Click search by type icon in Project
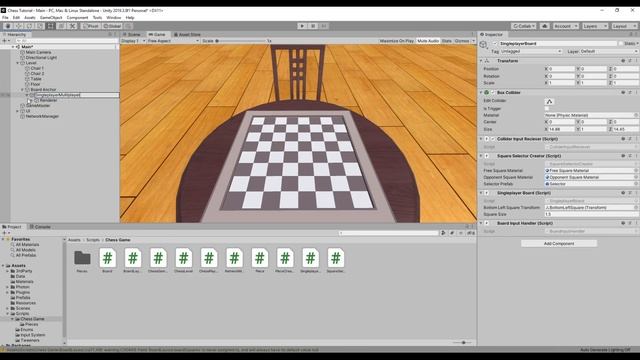Viewport: 640px width, 360px height. [443, 233]
